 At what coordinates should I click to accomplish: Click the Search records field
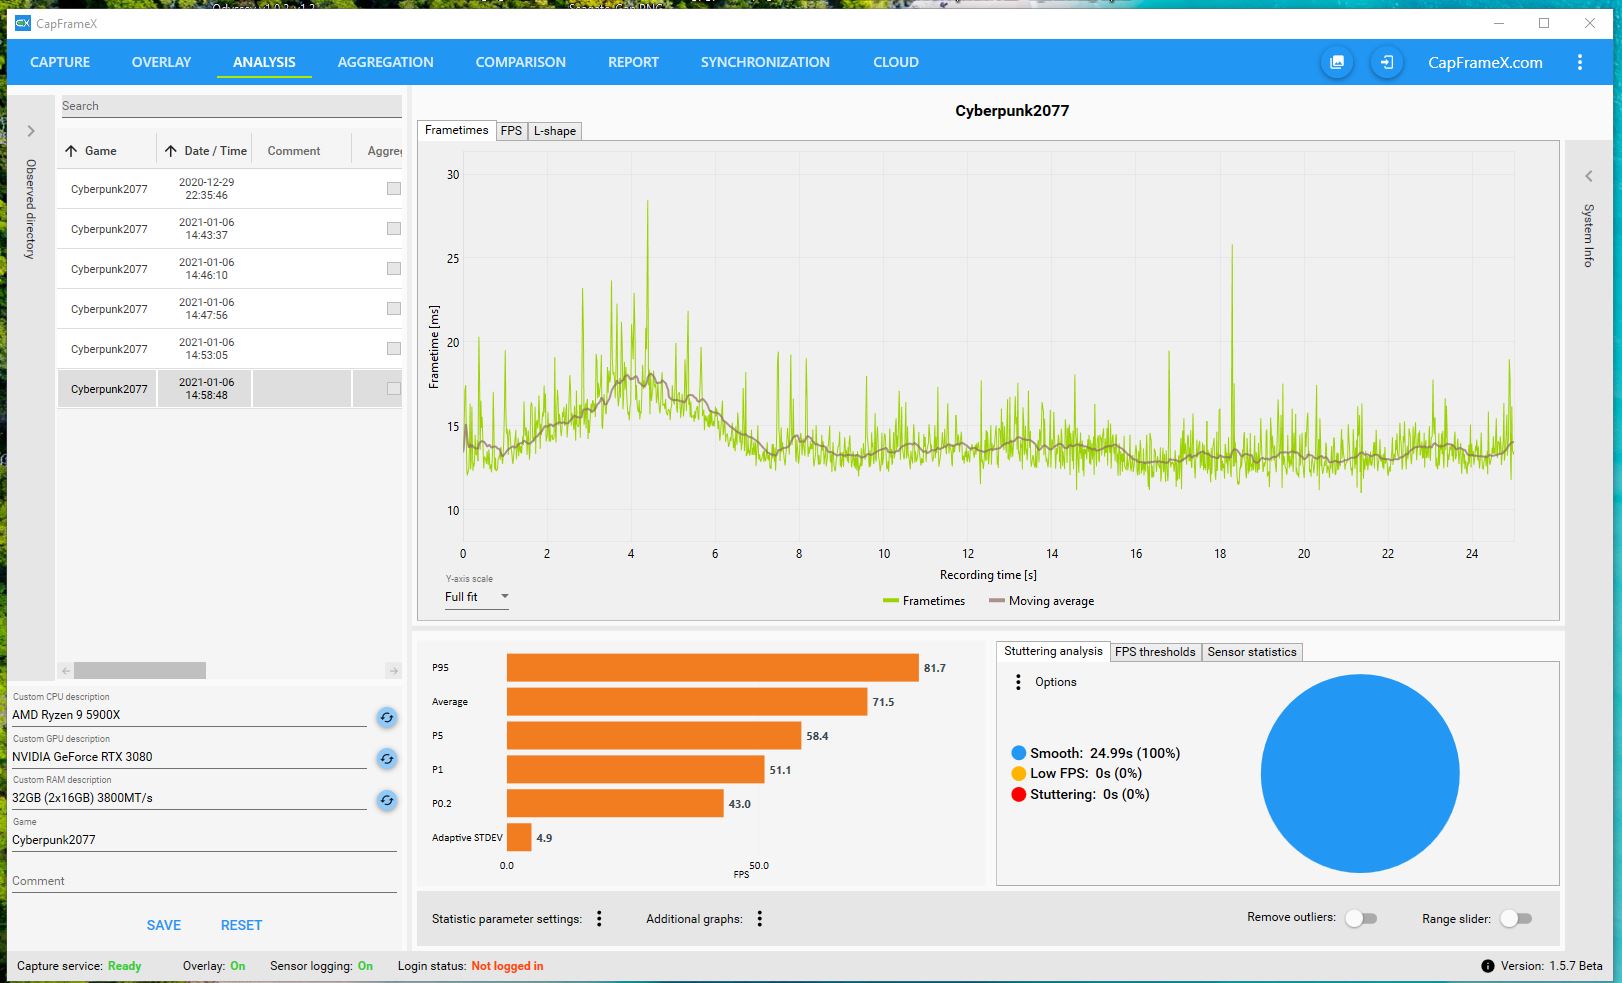[x=231, y=106]
